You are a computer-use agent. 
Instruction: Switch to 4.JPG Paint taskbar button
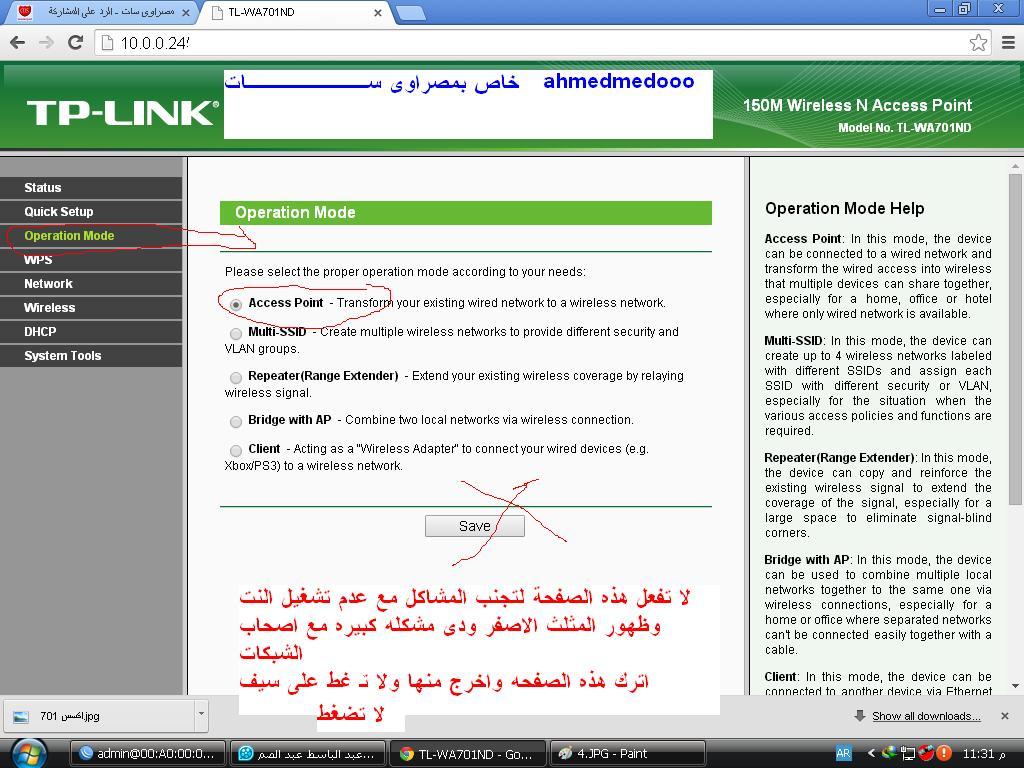point(628,754)
